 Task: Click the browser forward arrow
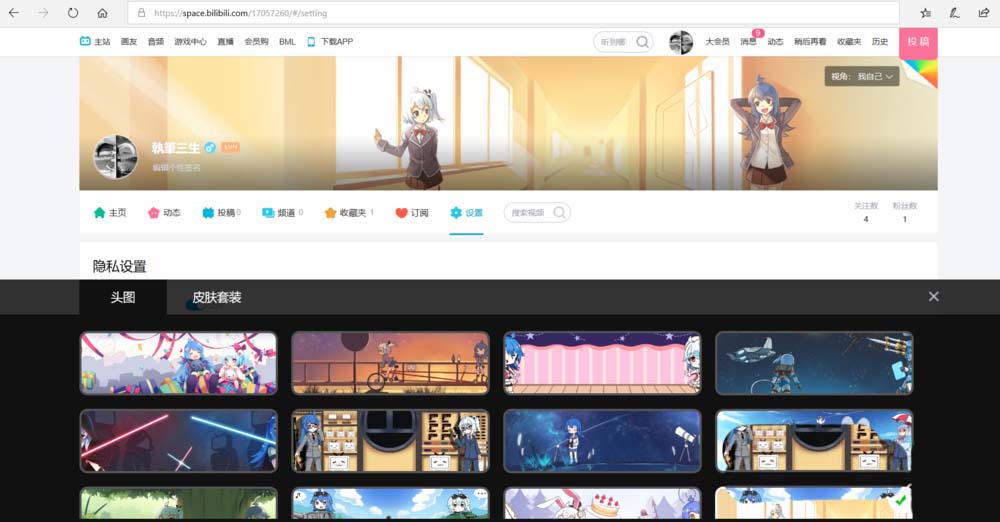(x=43, y=13)
